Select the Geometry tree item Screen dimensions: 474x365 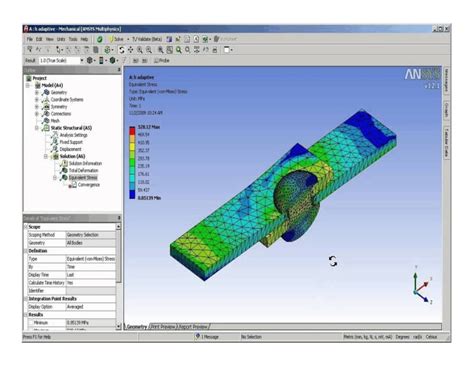tap(59, 92)
